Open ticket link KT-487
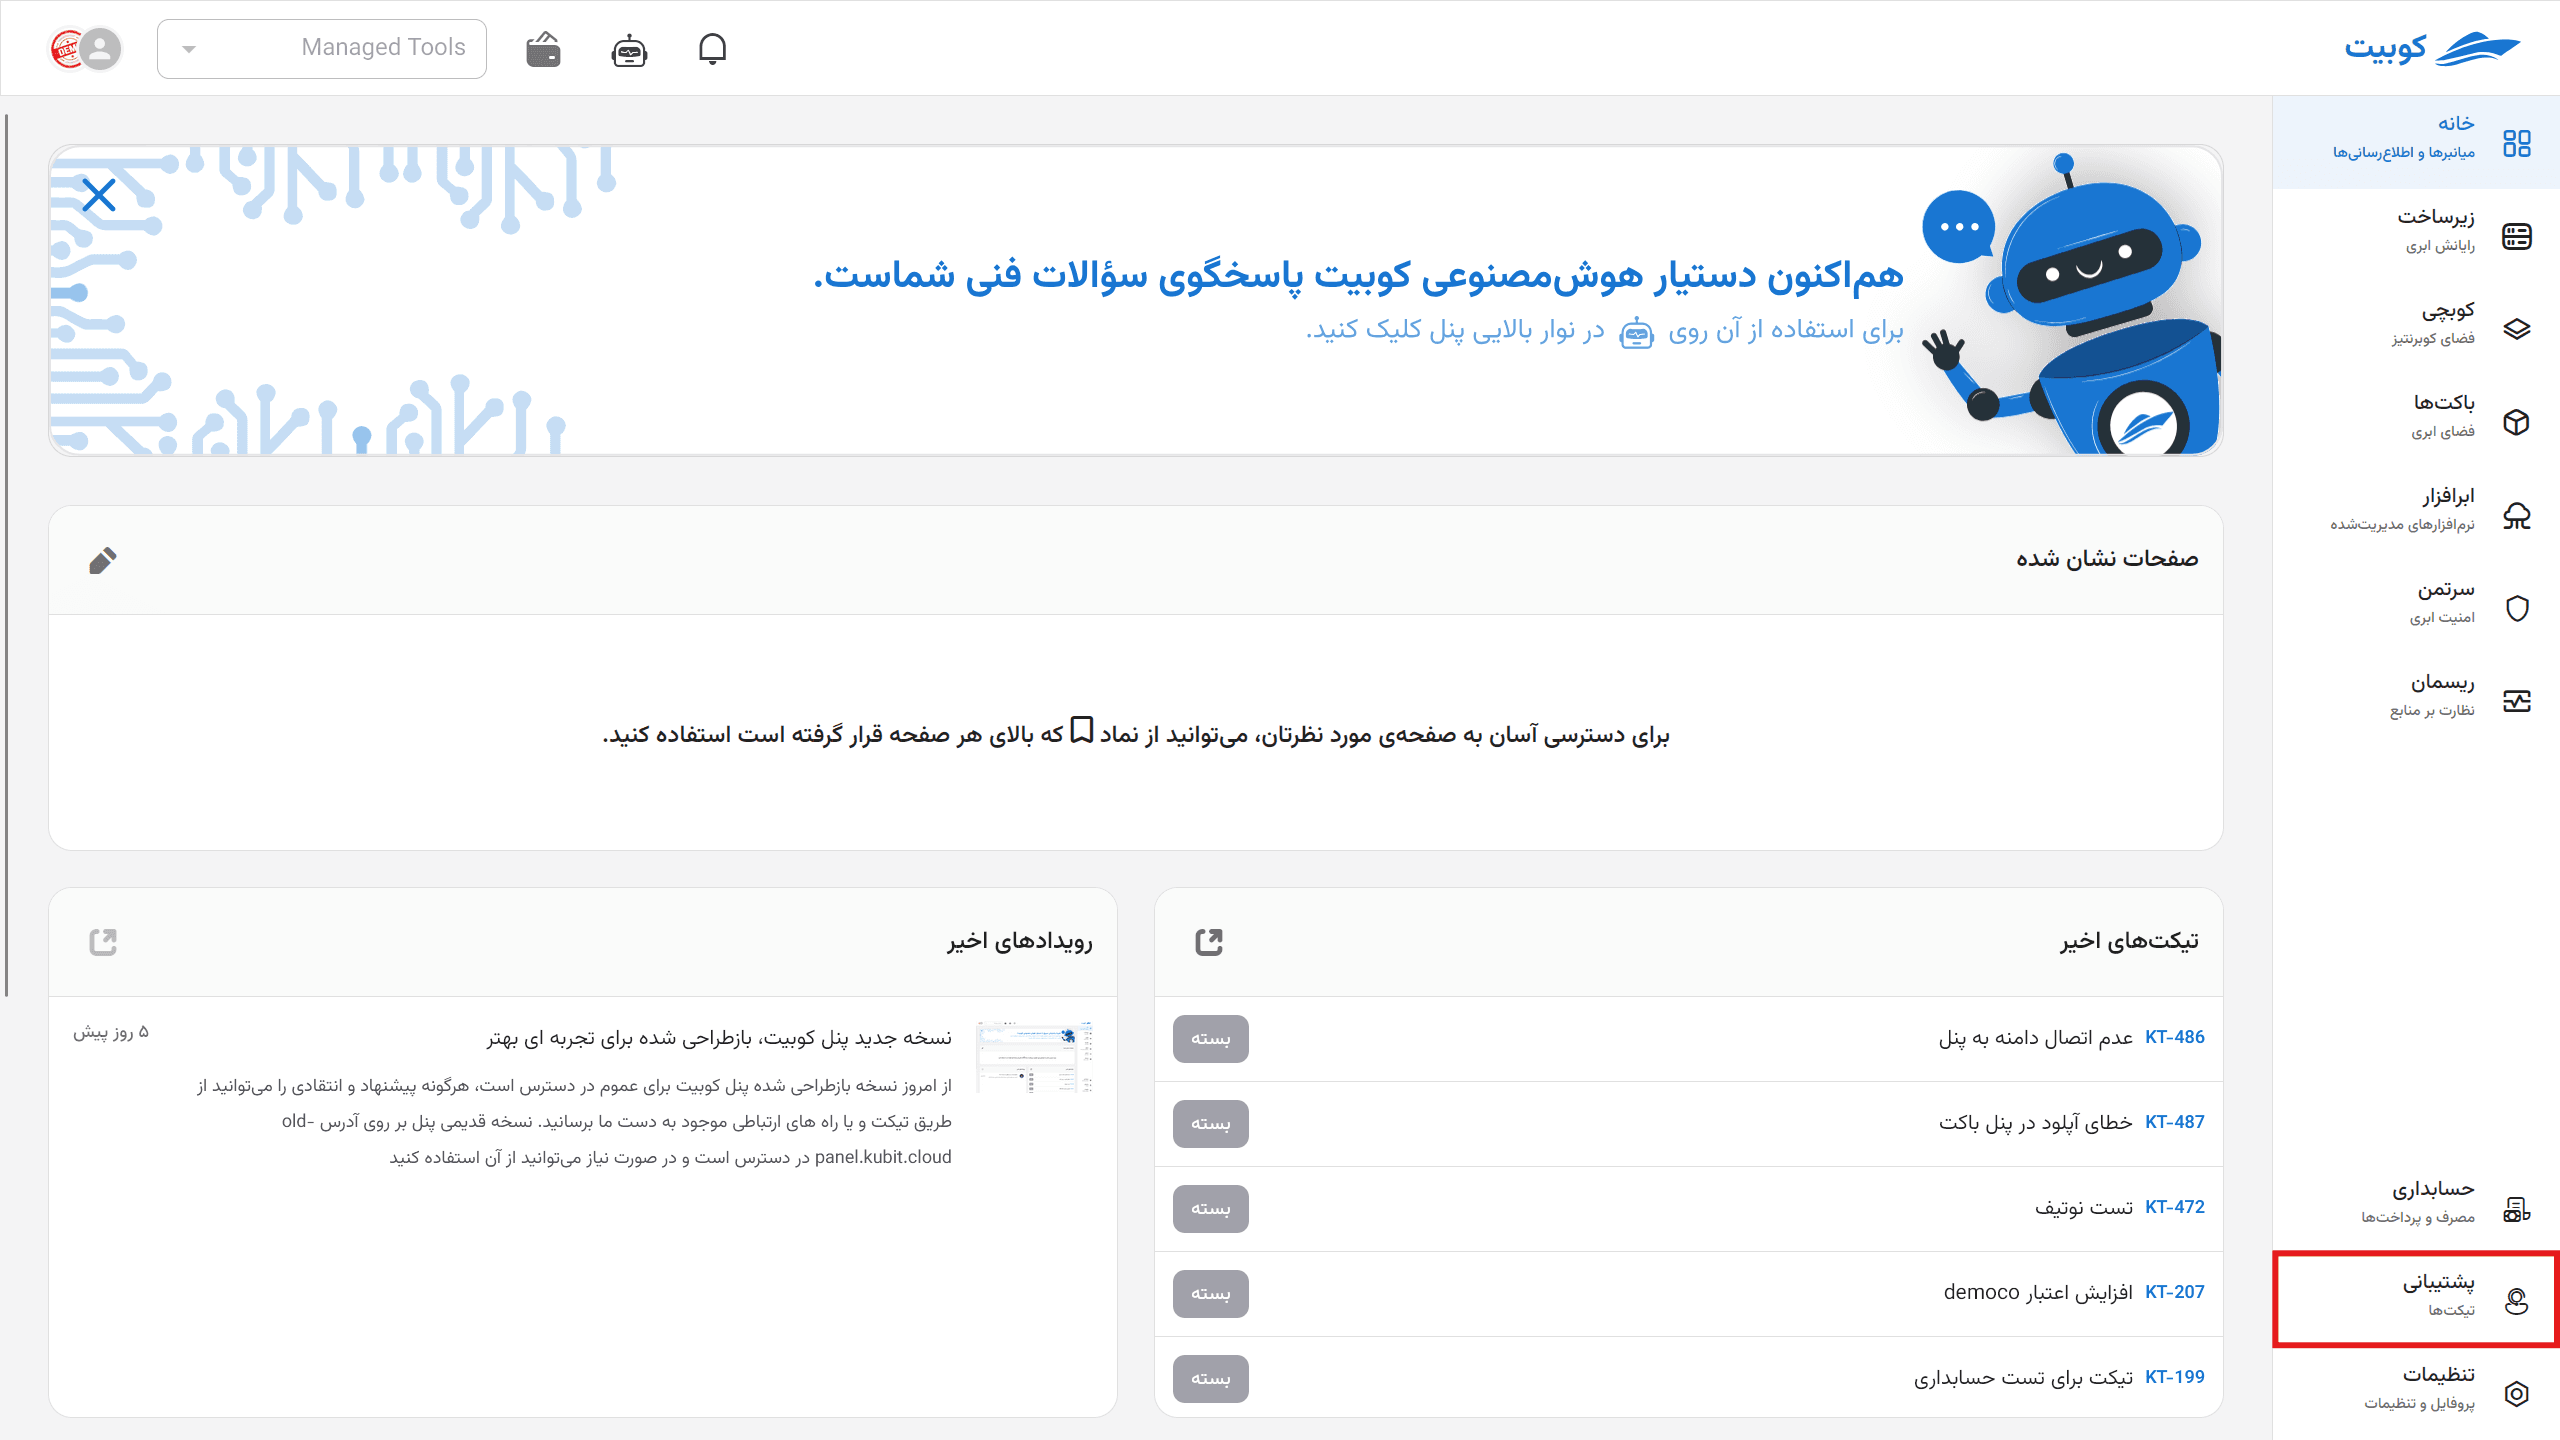The image size is (2560, 1440). tap(2174, 1123)
